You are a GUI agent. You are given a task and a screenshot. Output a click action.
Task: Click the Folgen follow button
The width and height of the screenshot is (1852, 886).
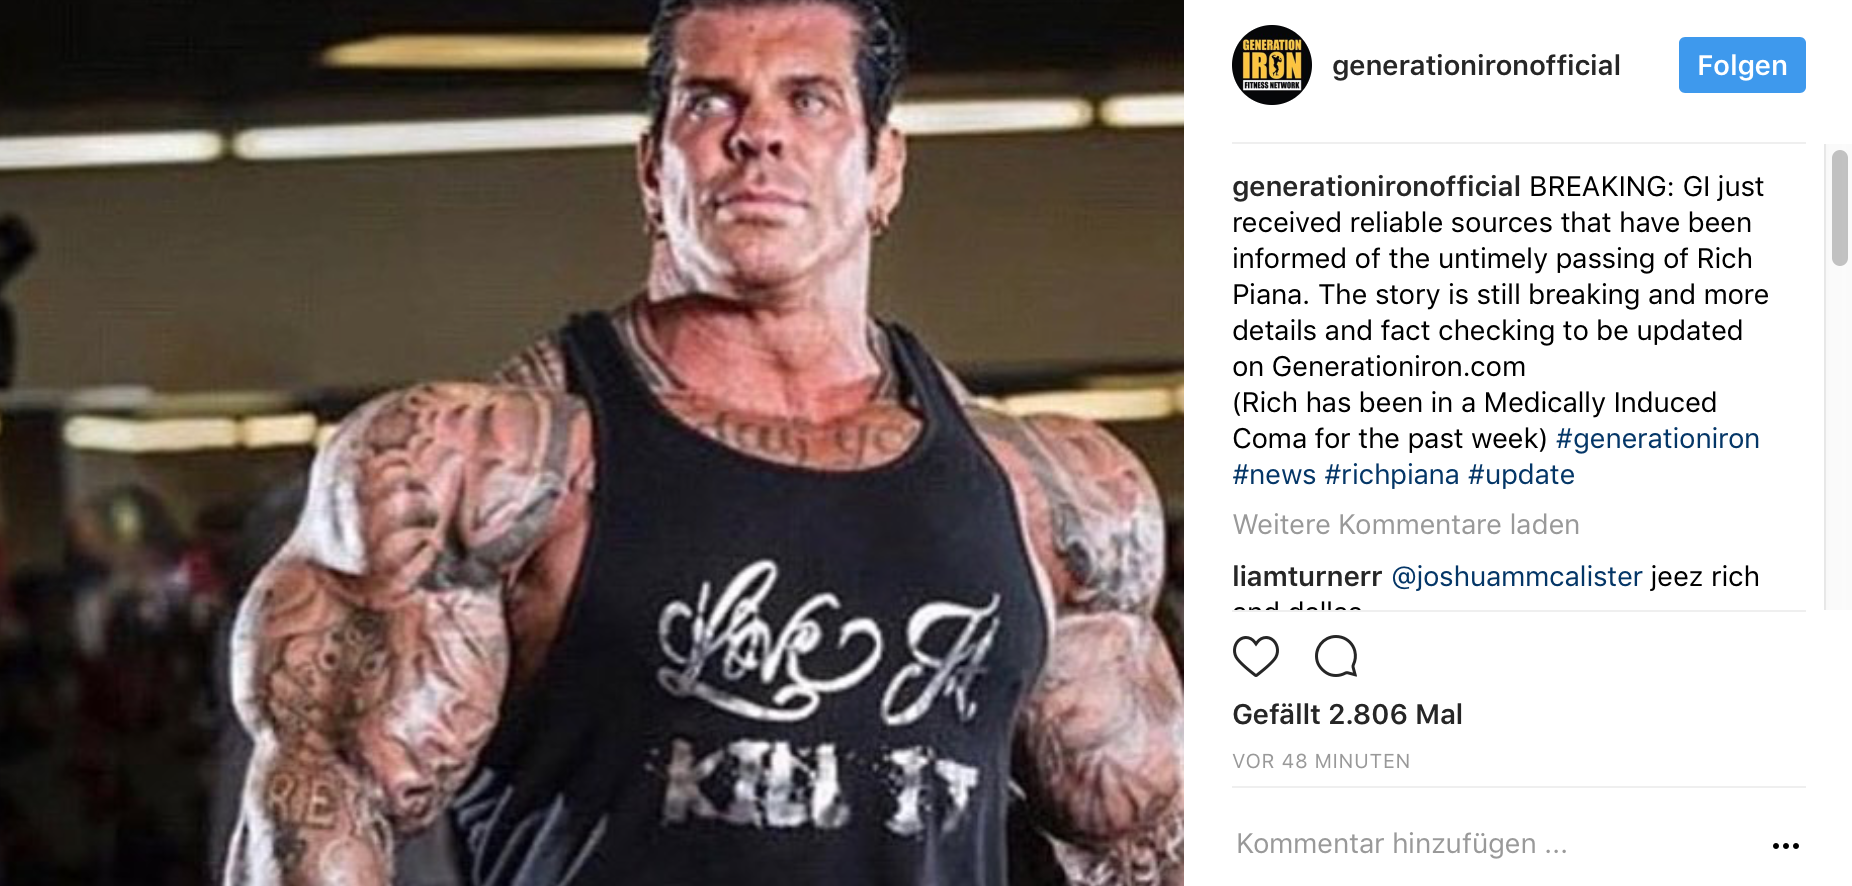point(1742,65)
